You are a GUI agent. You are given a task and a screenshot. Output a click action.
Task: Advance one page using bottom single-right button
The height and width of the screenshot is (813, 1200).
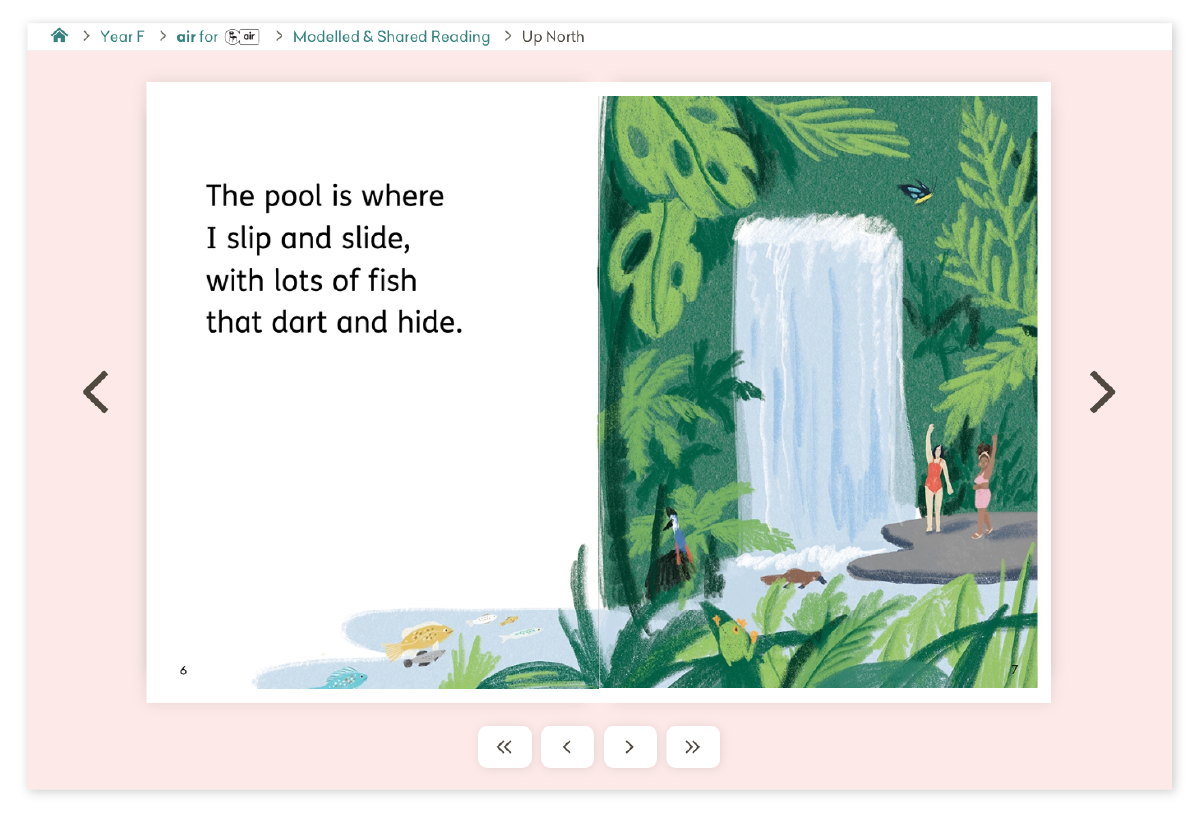[630, 747]
